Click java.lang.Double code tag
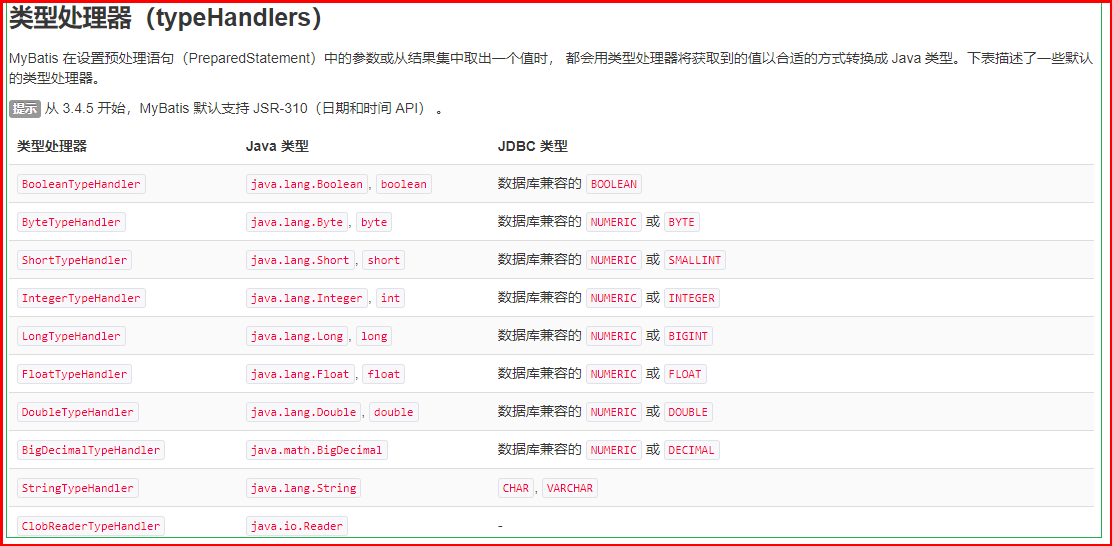The image size is (1112, 546). (x=304, y=412)
